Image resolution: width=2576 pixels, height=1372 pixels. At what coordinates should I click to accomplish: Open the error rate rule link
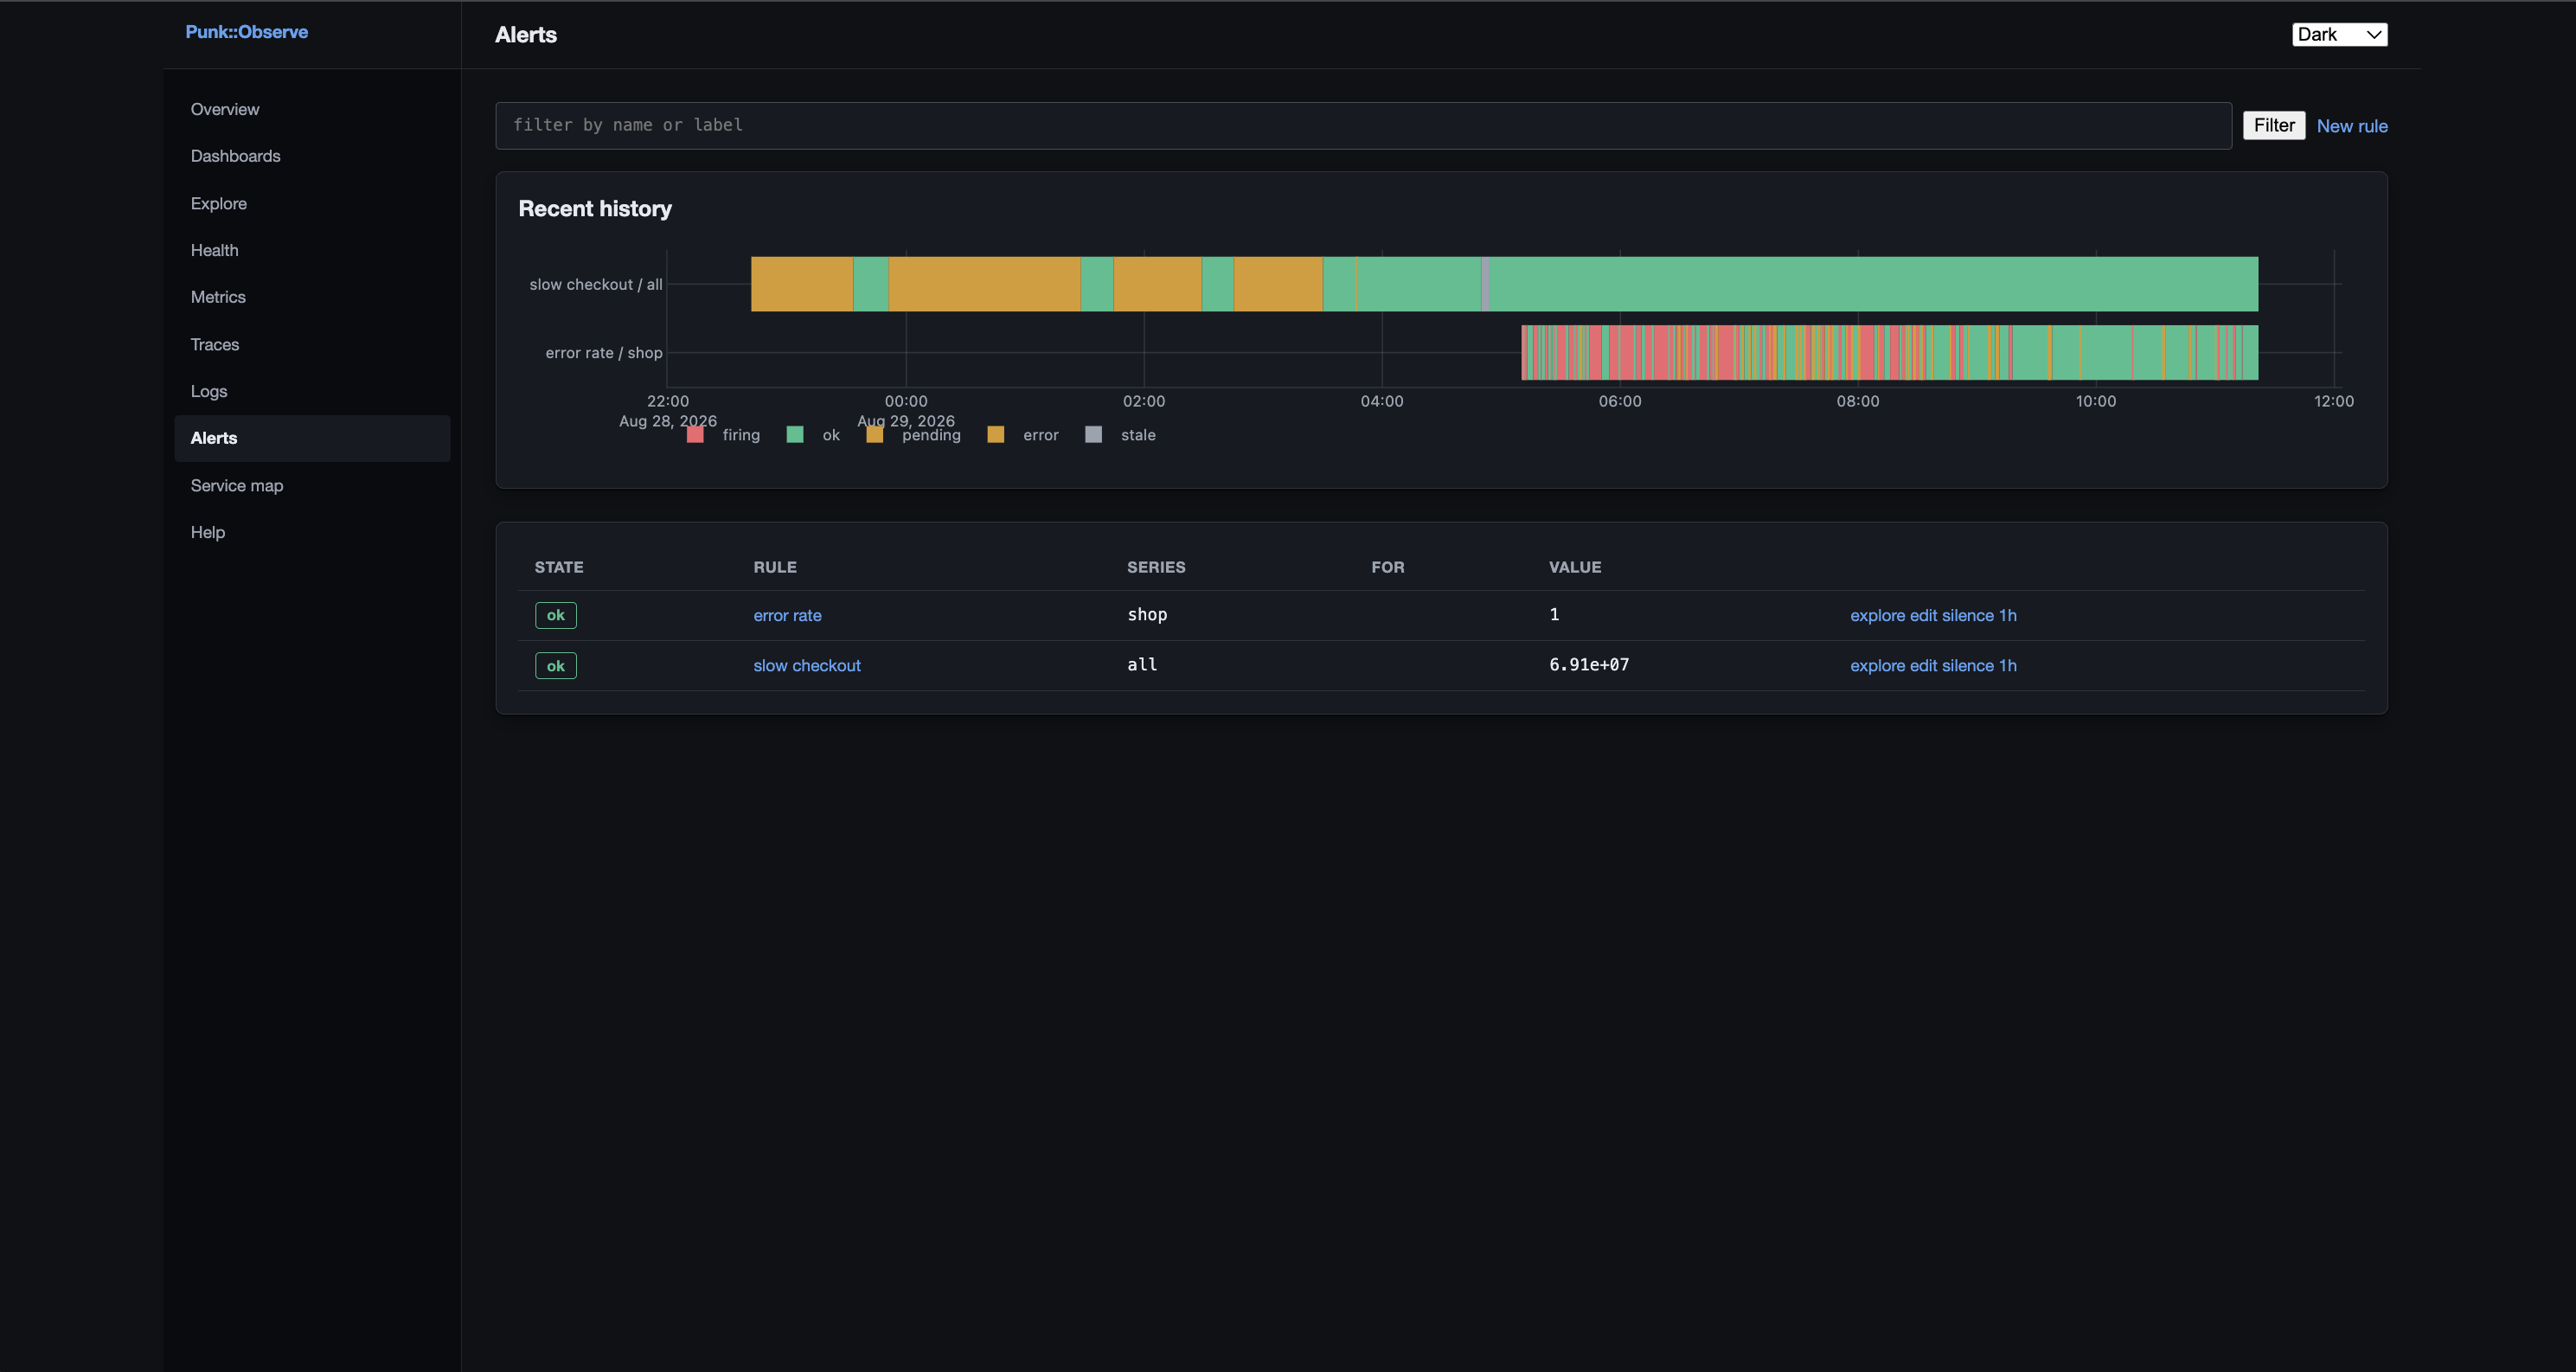(x=787, y=615)
